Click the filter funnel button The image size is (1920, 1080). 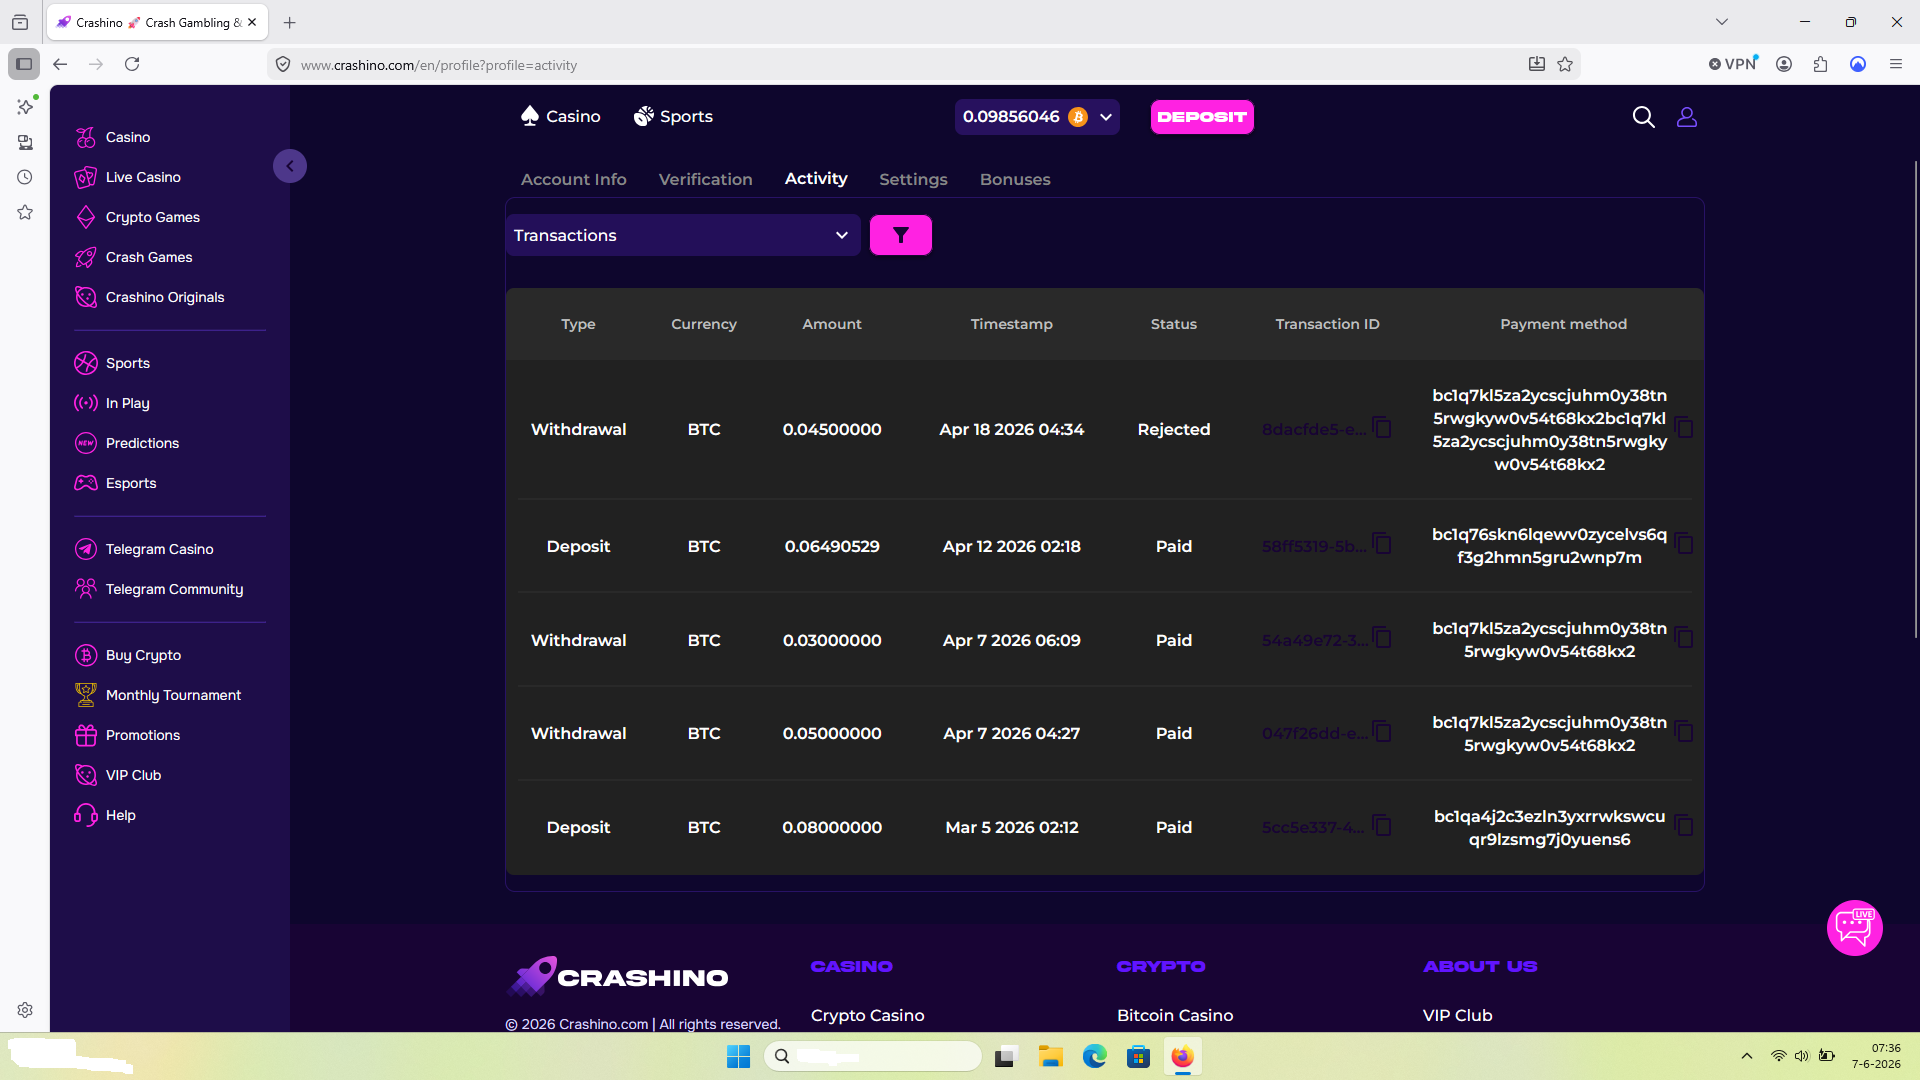900,235
